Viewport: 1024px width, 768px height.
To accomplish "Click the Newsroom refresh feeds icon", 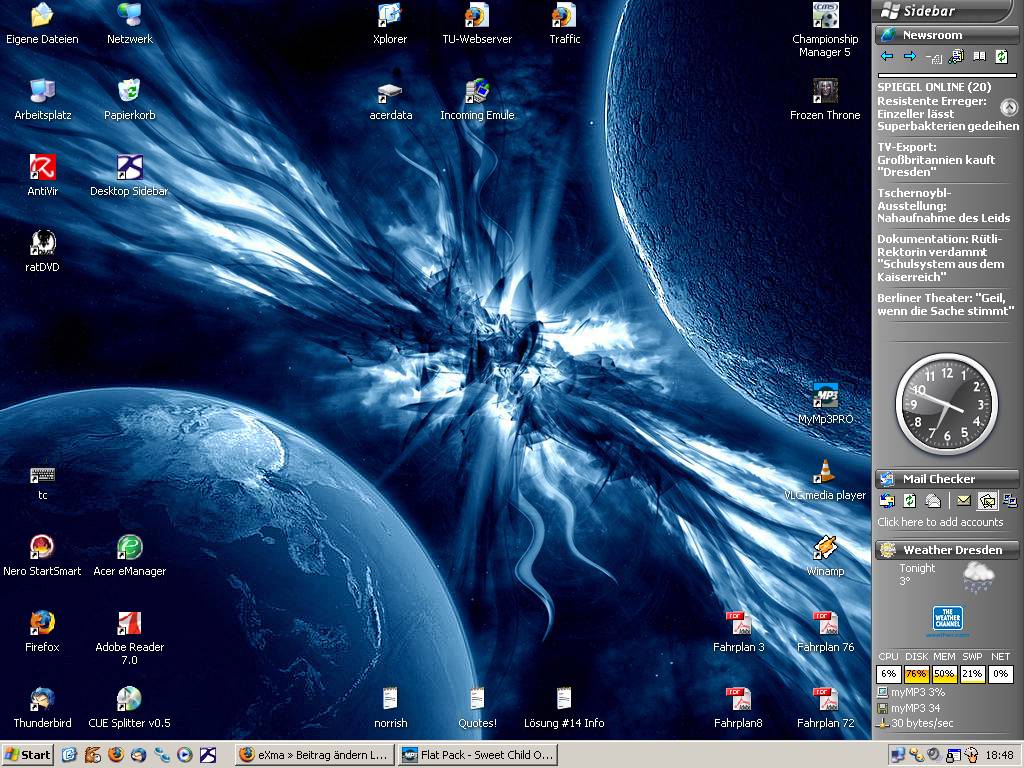I will 1001,57.
